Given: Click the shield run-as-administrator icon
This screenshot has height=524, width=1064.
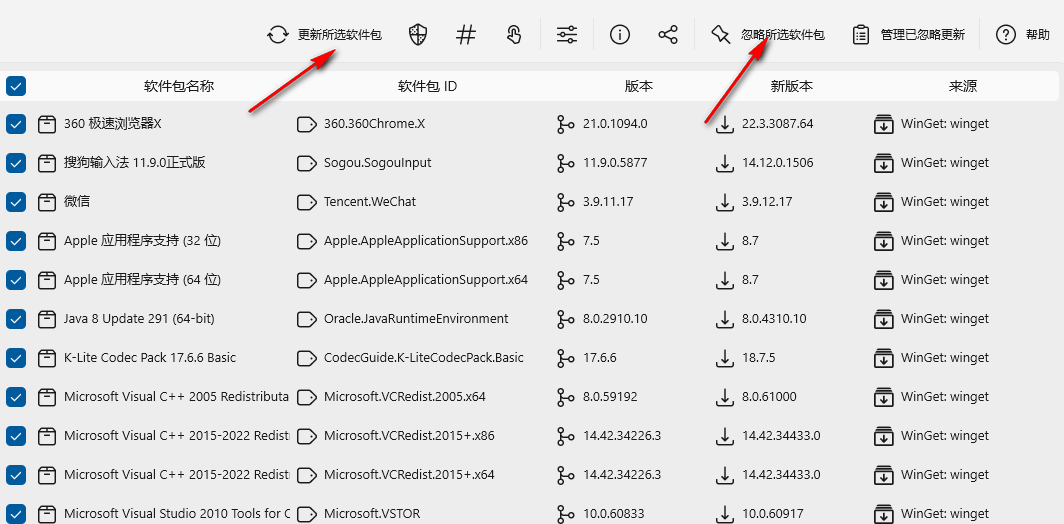Looking at the screenshot, I should 418,35.
